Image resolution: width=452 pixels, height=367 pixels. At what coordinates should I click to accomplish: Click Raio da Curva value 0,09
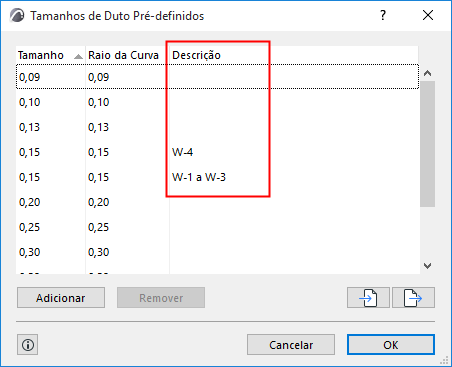click(98, 77)
